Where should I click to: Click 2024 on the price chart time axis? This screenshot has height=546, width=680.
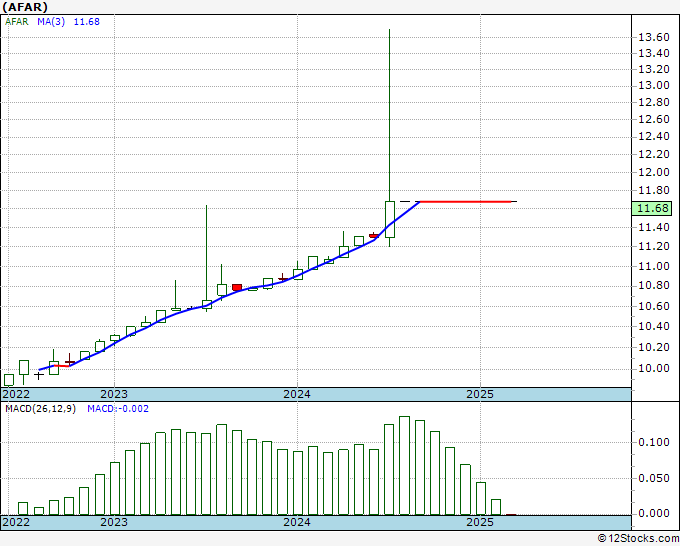pyautogui.click(x=297, y=393)
